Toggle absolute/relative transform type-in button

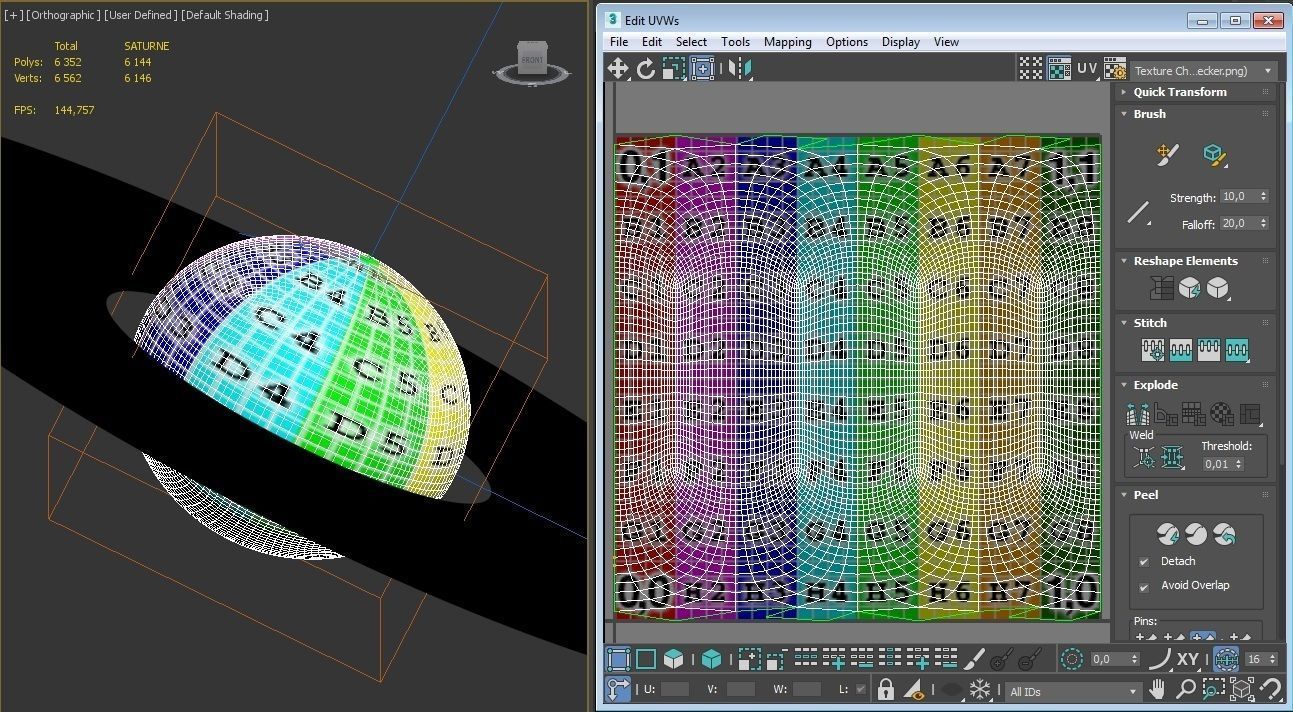(618, 689)
